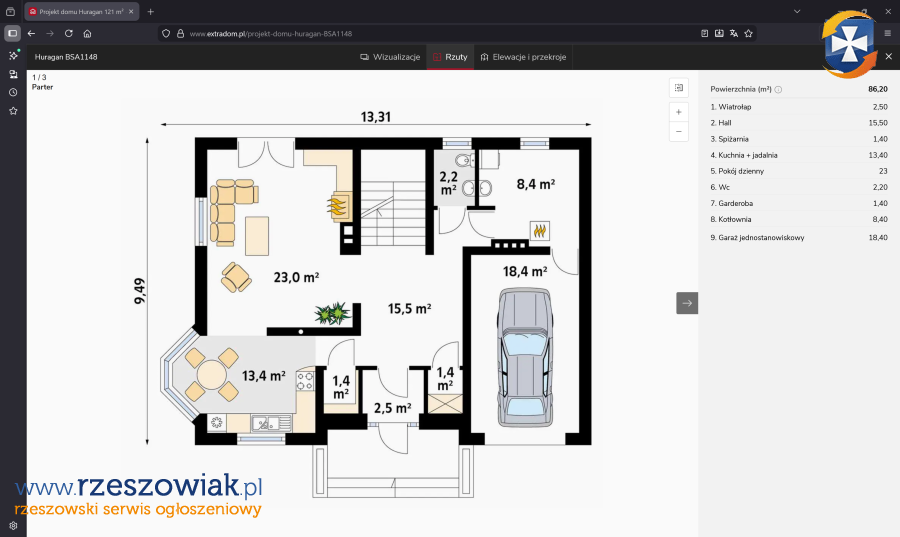Close the floor plan viewer panel
The image size is (900, 537).
point(888,57)
